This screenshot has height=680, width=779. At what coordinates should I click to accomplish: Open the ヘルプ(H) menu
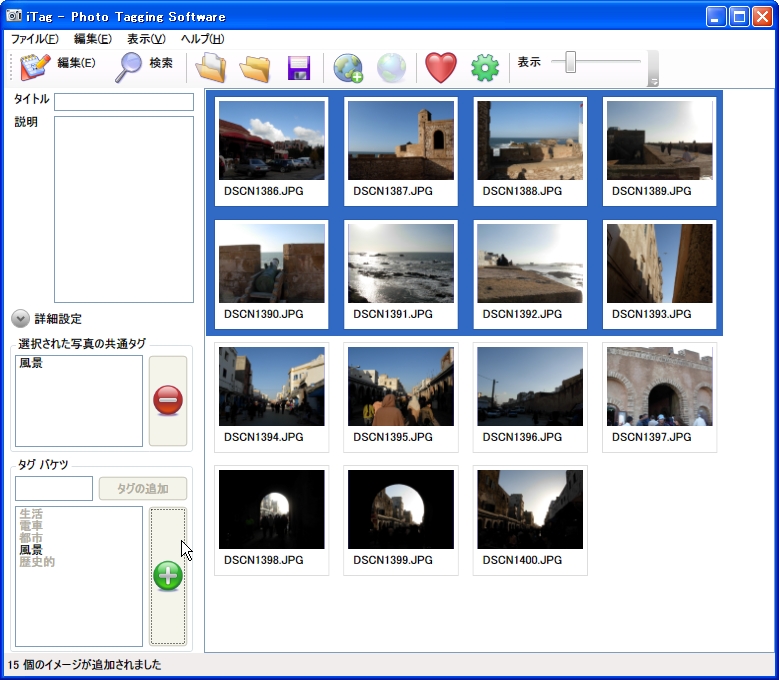(202, 39)
